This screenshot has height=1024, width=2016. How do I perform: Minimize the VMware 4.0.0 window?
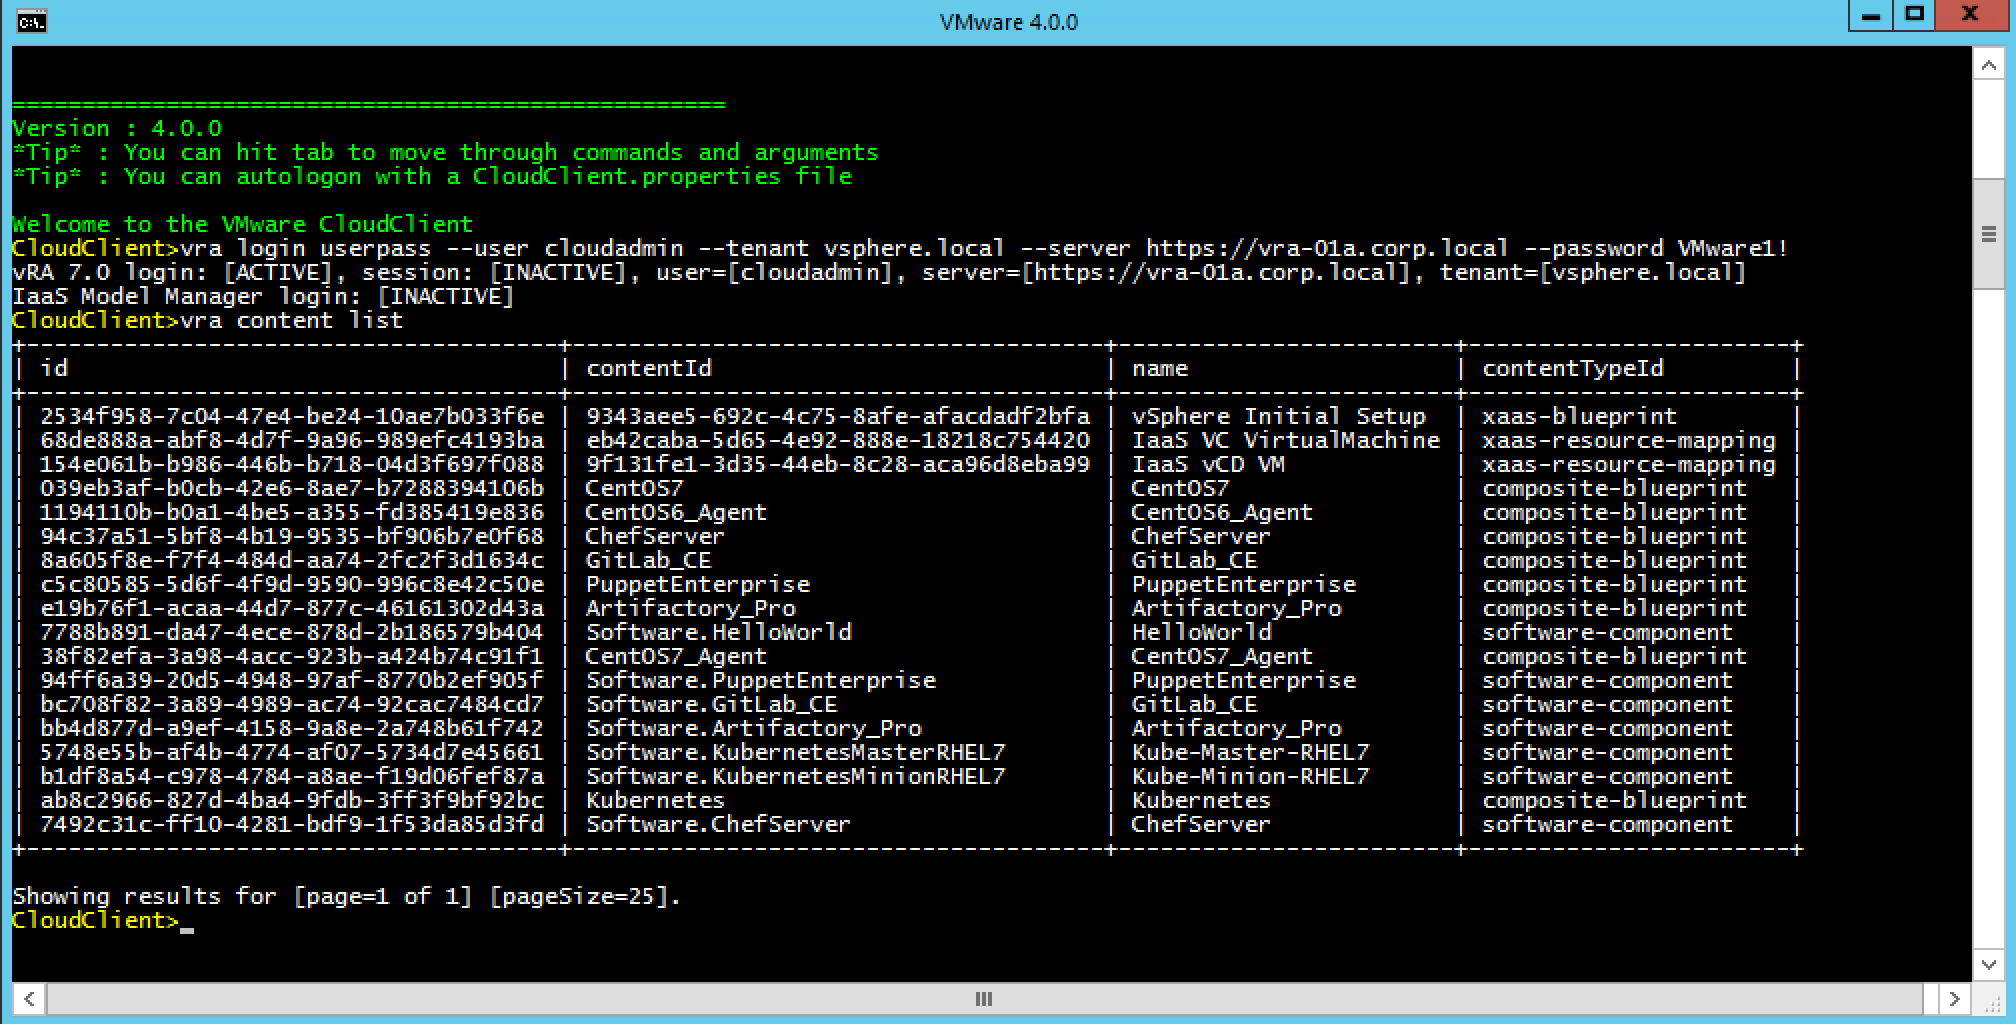(1872, 17)
